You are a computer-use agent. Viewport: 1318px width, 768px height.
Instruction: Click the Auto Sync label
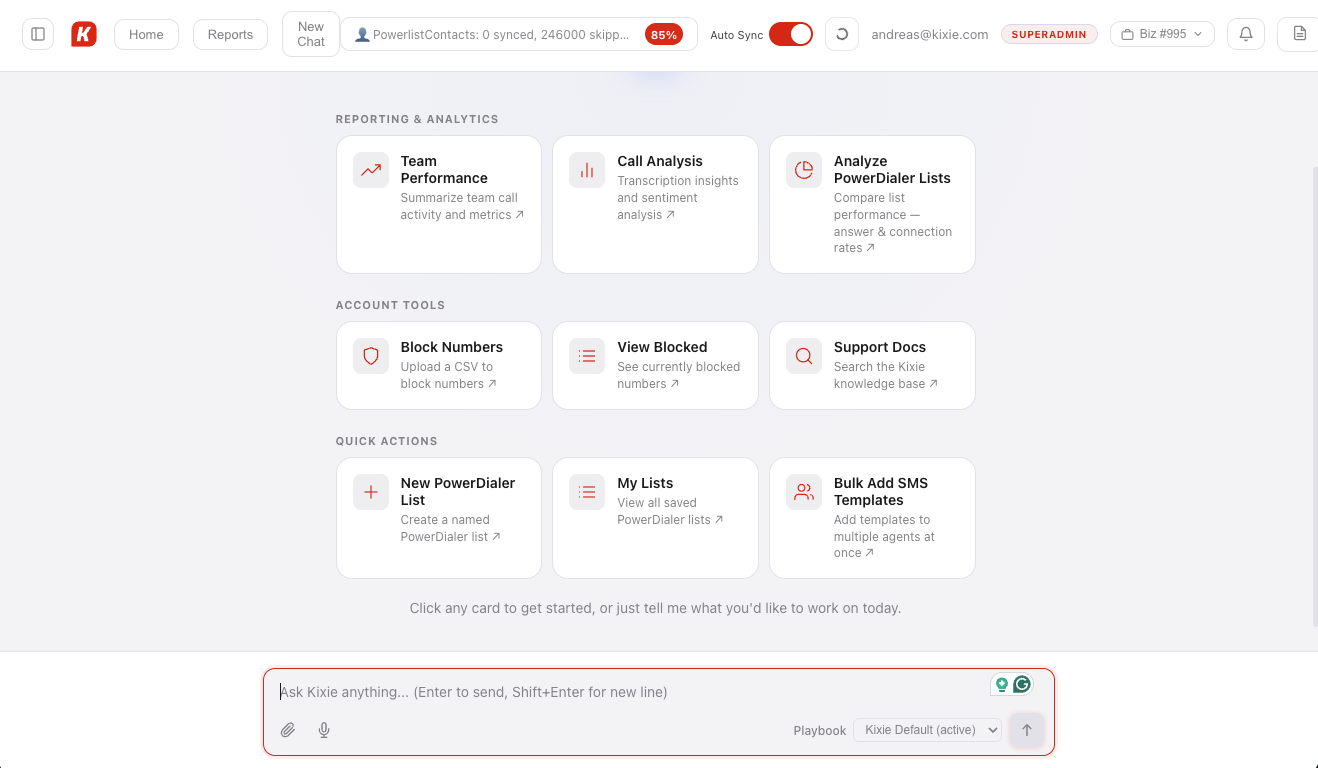point(737,35)
